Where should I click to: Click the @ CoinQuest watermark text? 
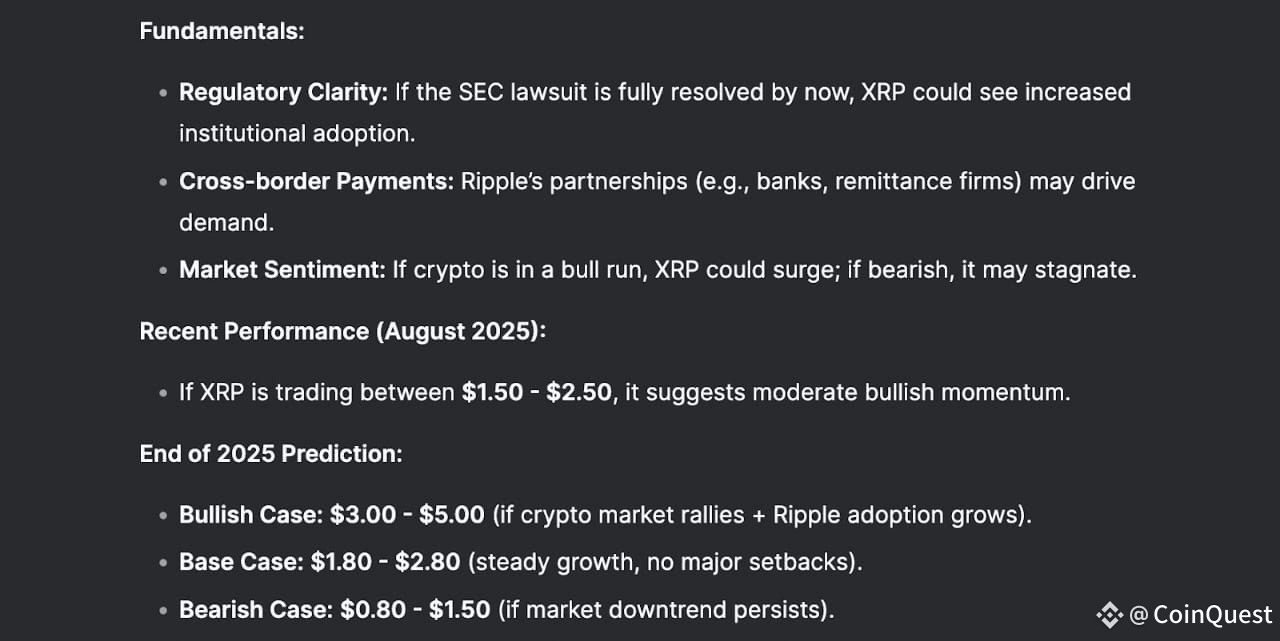1200,614
